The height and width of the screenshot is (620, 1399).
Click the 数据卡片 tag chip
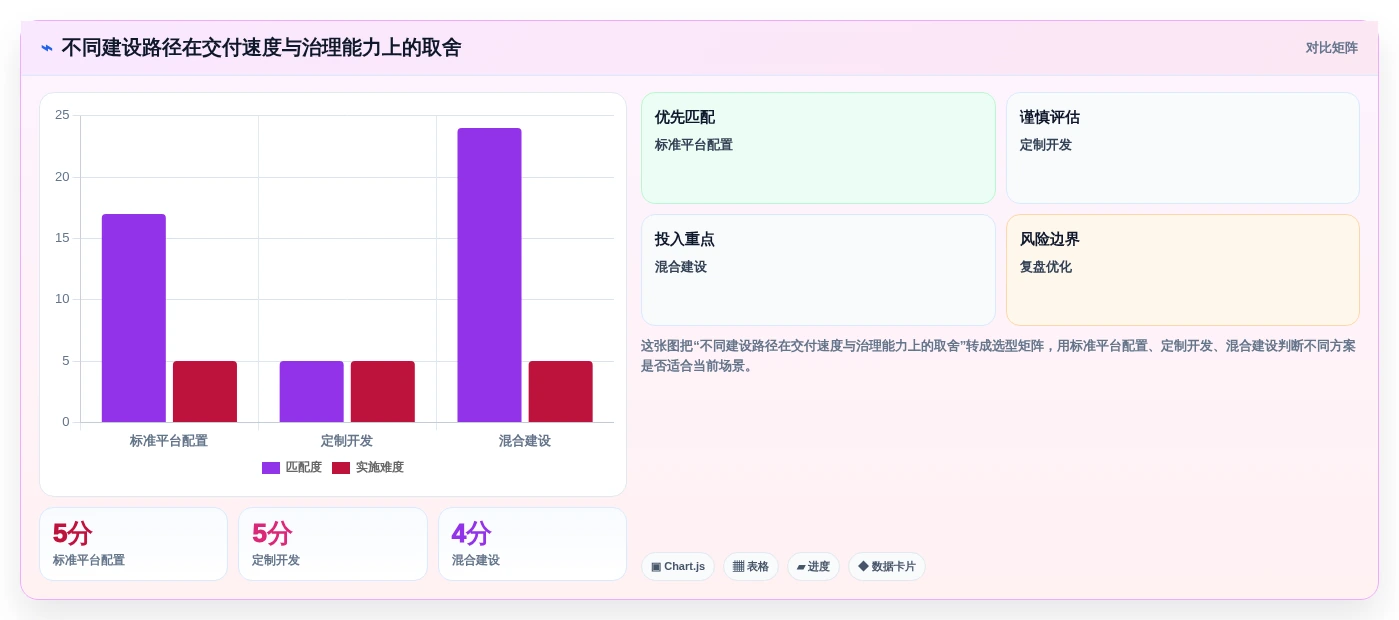click(x=887, y=567)
